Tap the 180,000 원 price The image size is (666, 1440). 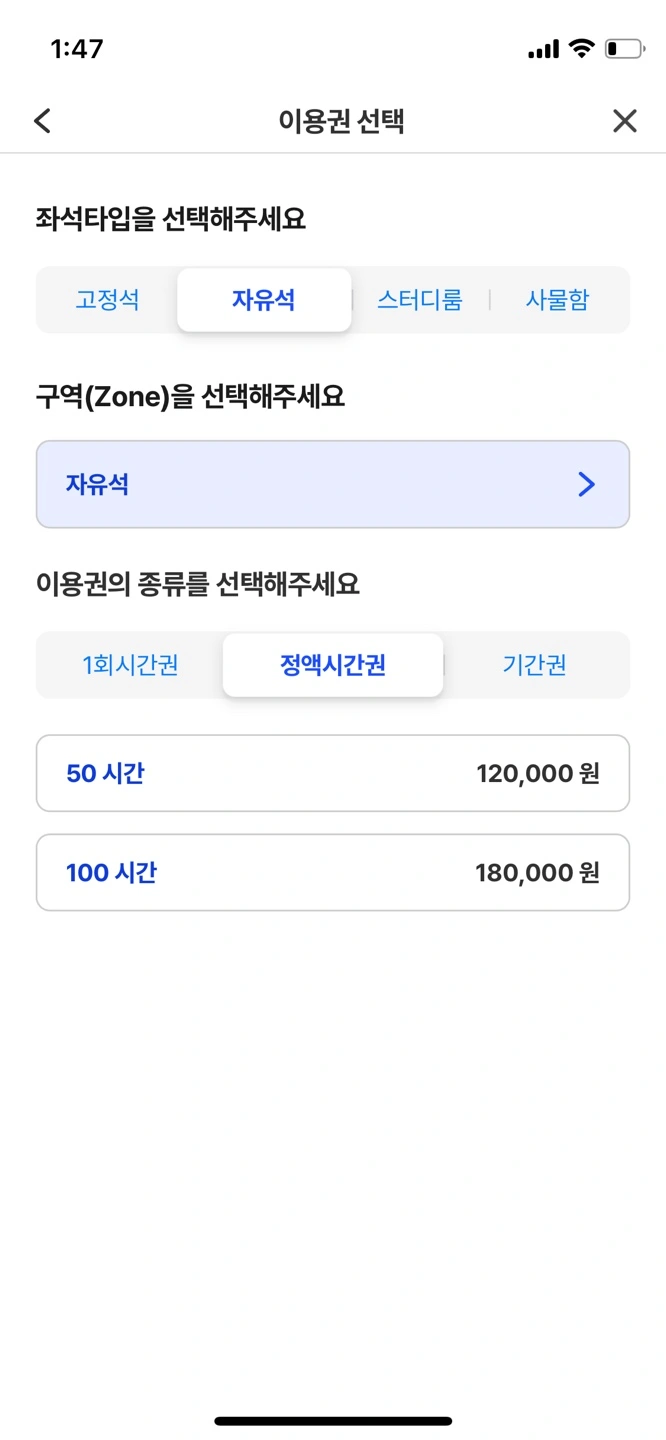coord(537,873)
